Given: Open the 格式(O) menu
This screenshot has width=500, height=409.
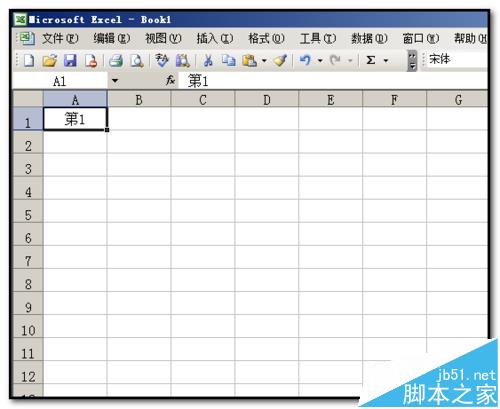Looking at the screenshot, I should coord(266,39).
